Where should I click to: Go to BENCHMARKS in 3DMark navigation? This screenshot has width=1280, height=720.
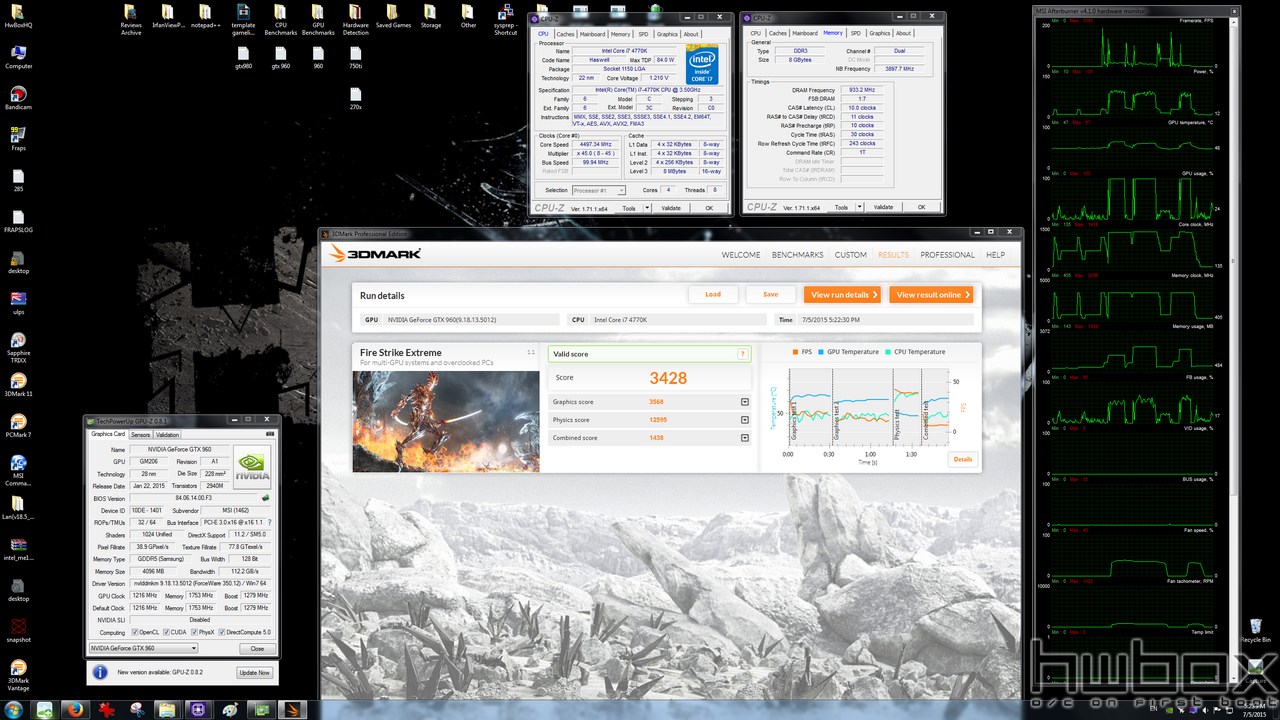(x=797, y=255)
